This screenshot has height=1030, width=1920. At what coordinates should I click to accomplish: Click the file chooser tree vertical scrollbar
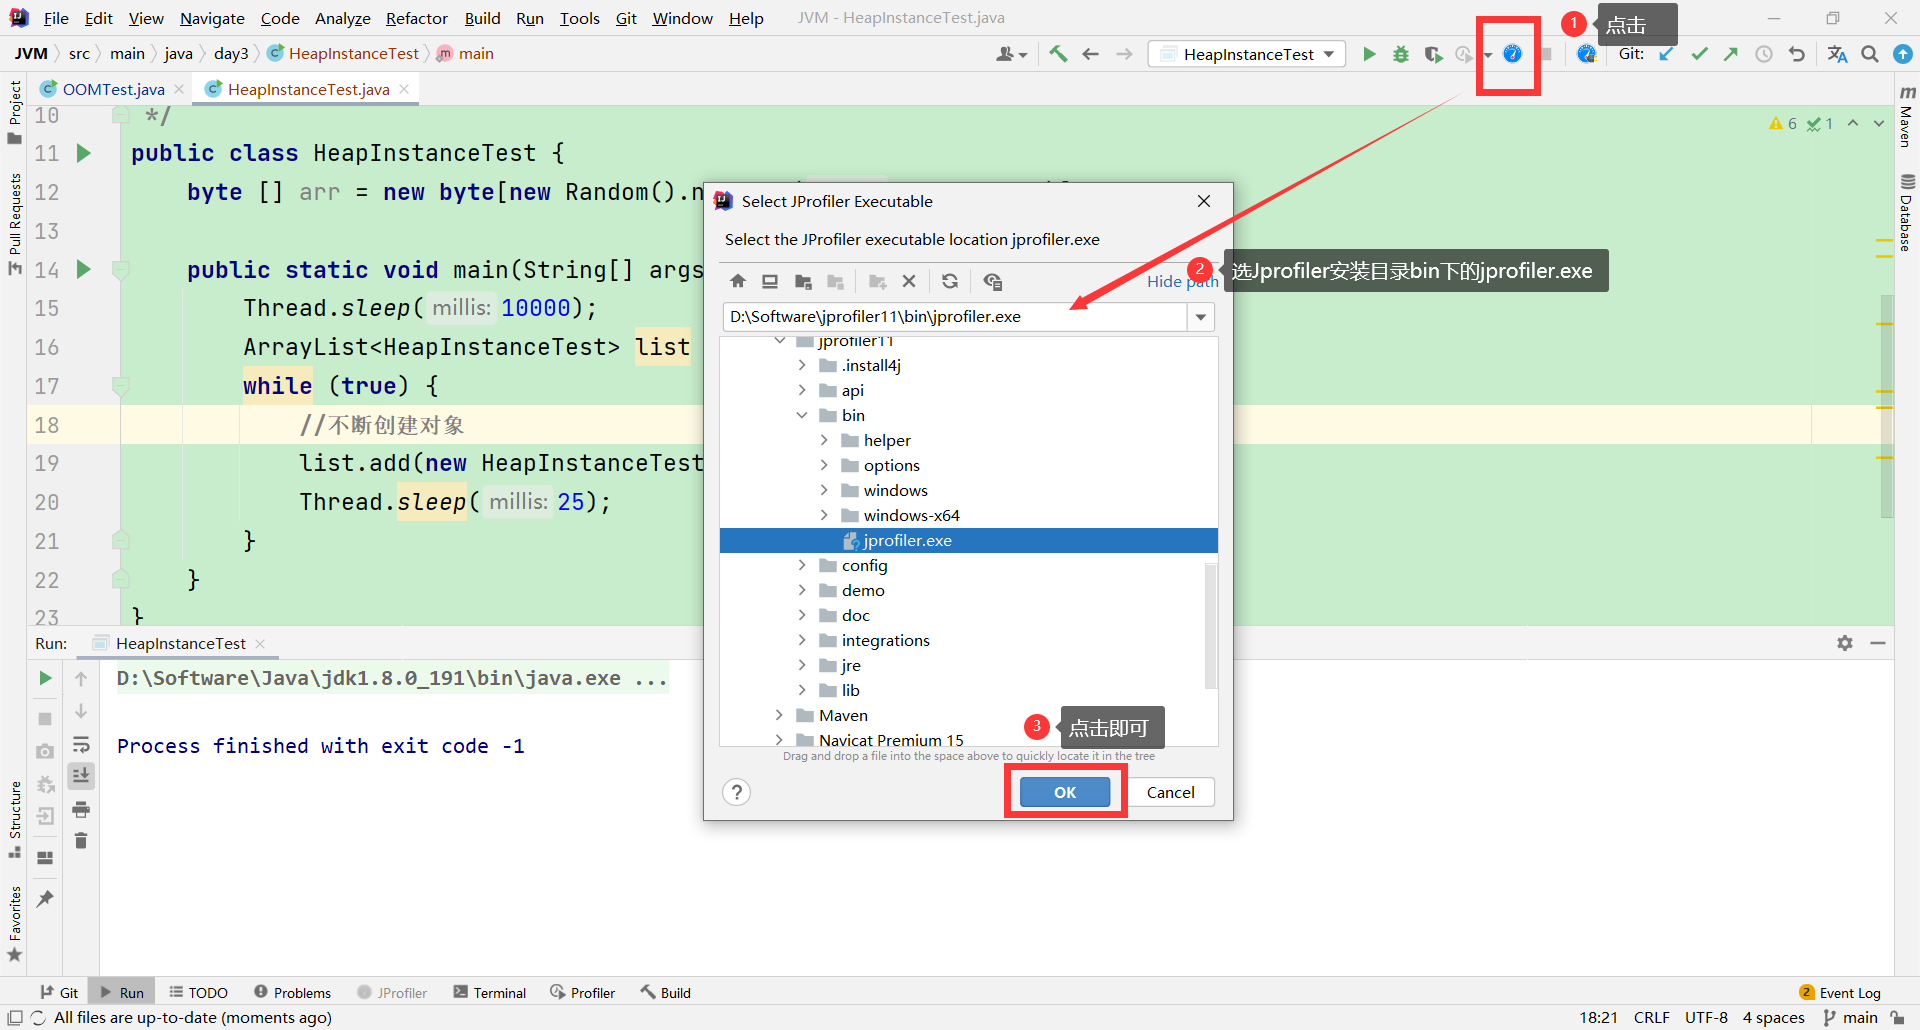coord(1211,625)
